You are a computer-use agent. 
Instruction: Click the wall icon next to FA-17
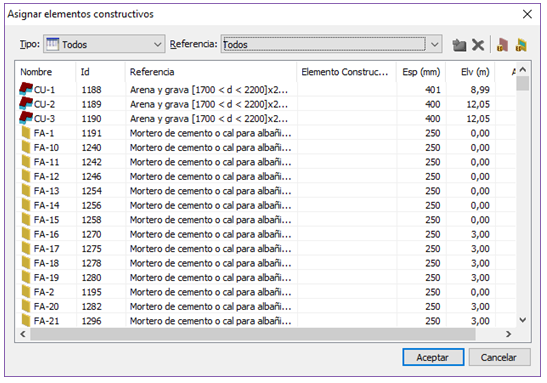[26, 248]
